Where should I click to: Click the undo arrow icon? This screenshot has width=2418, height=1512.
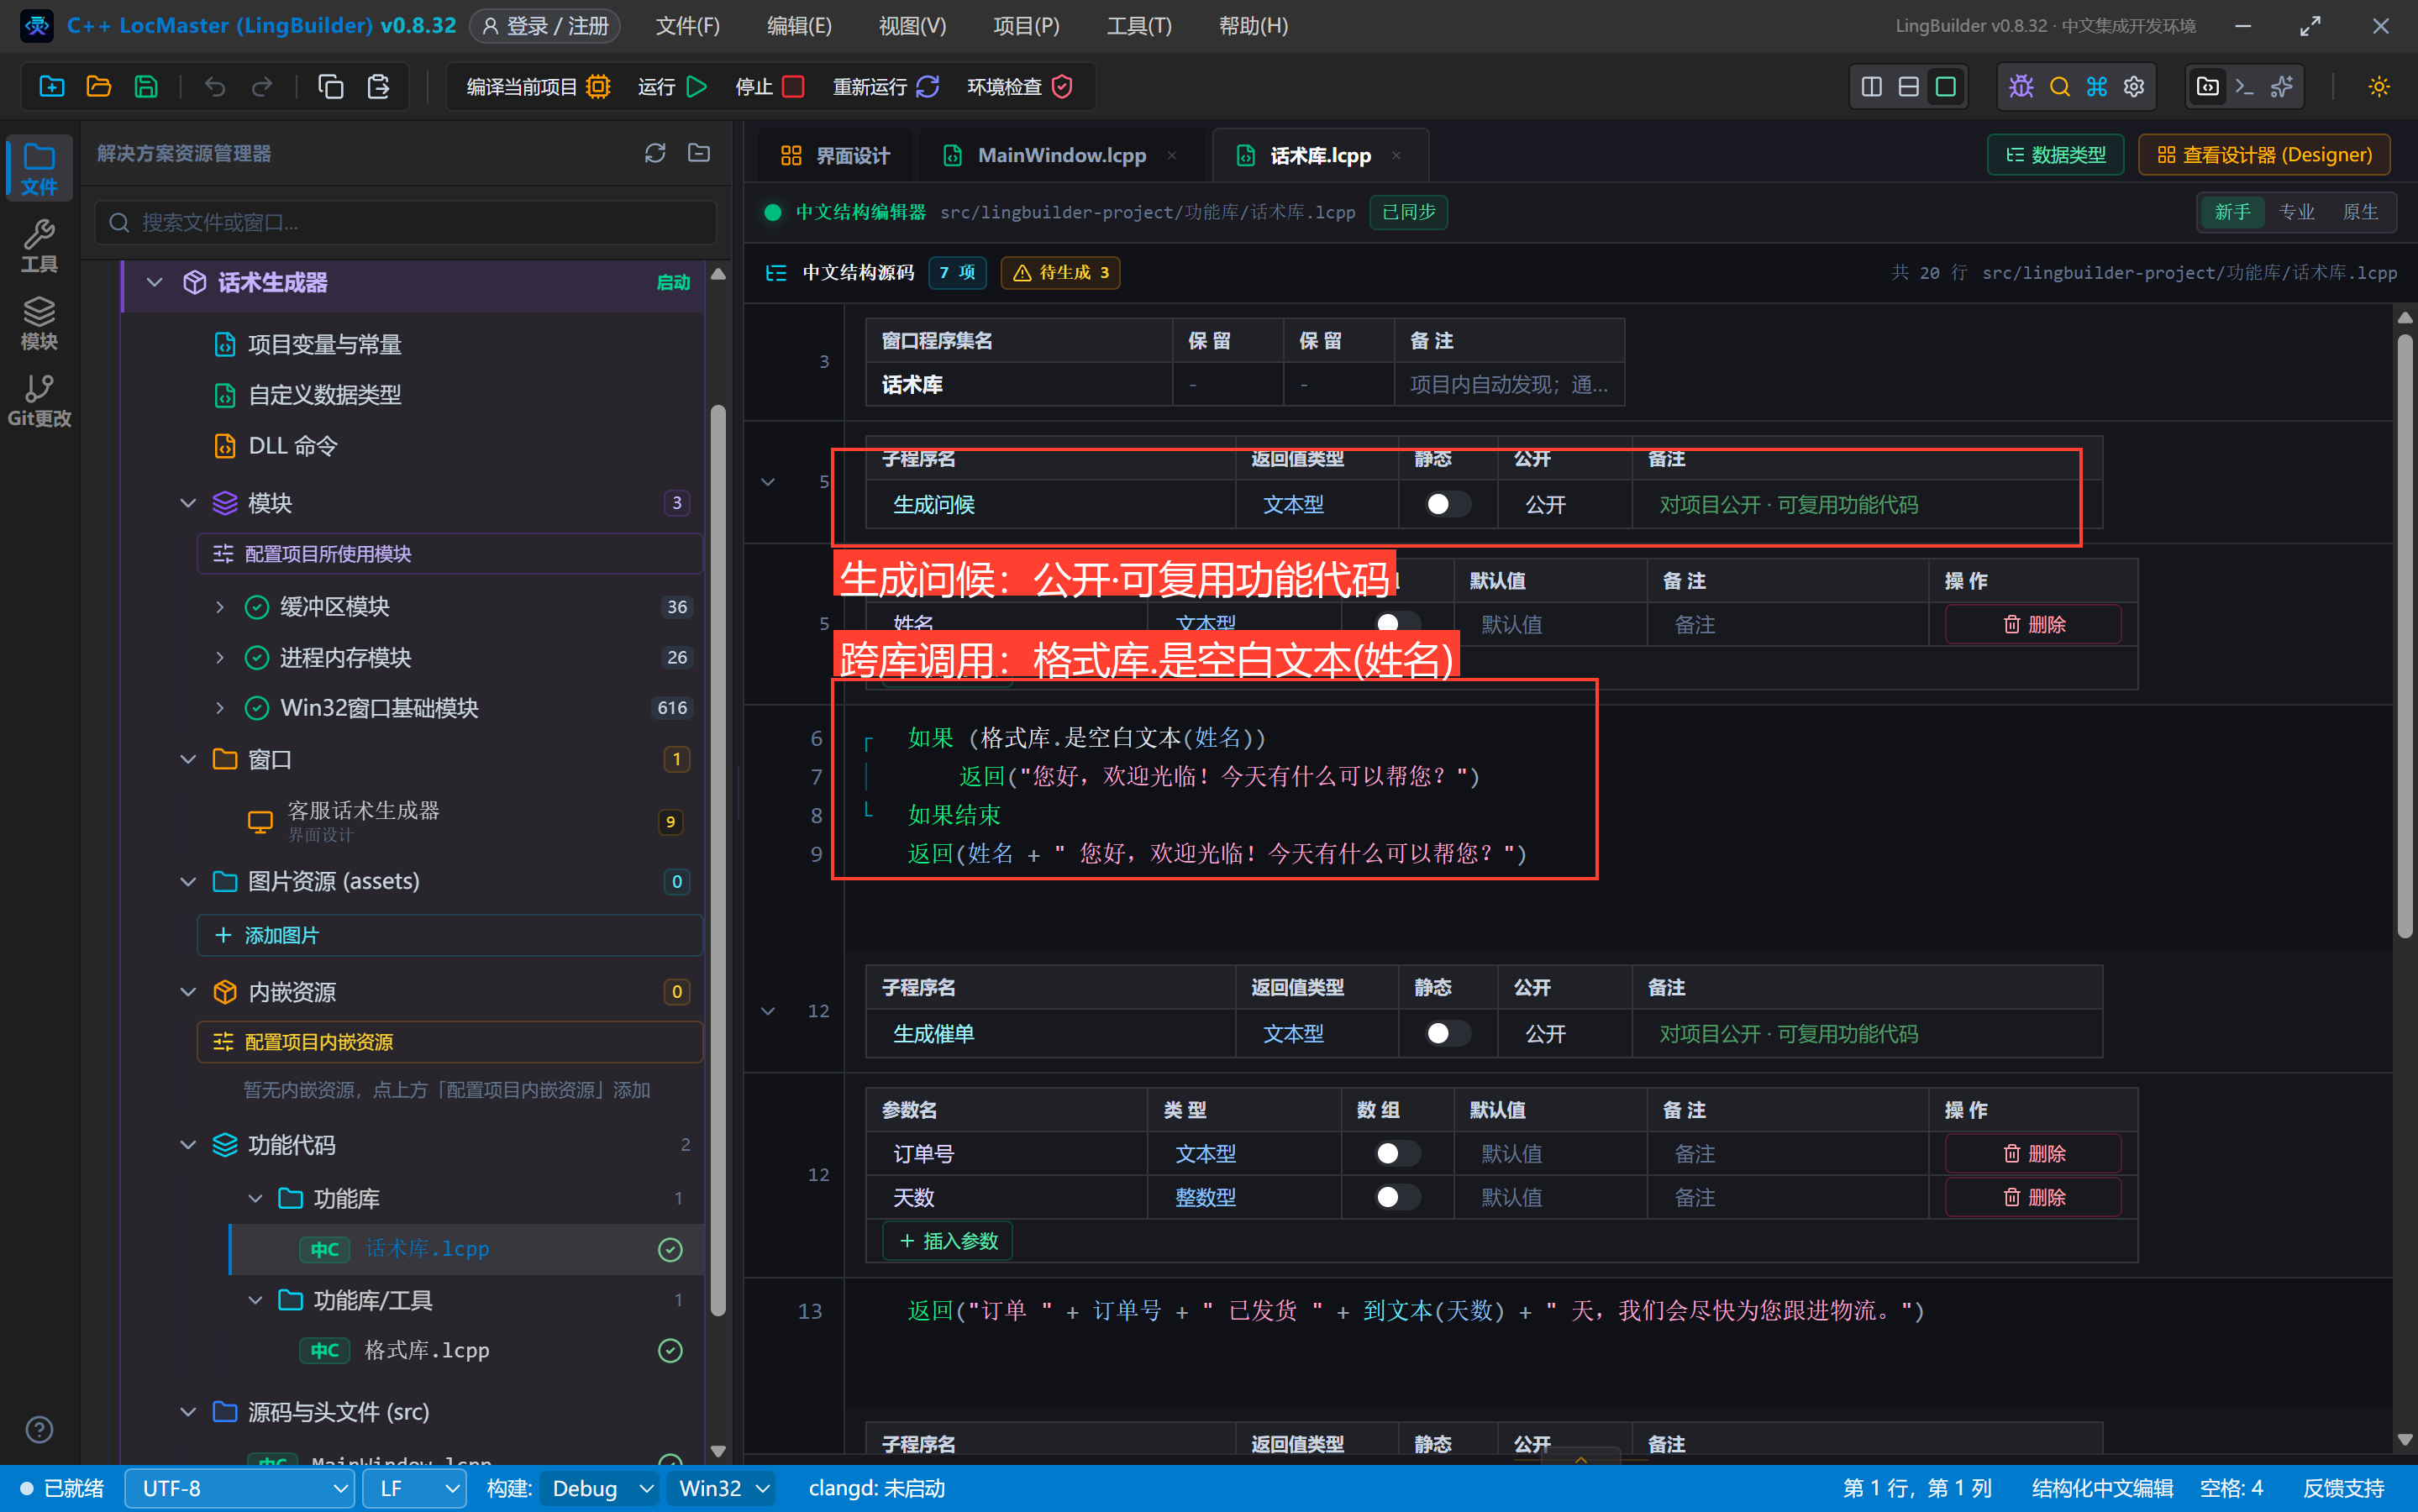coord(215,87)
